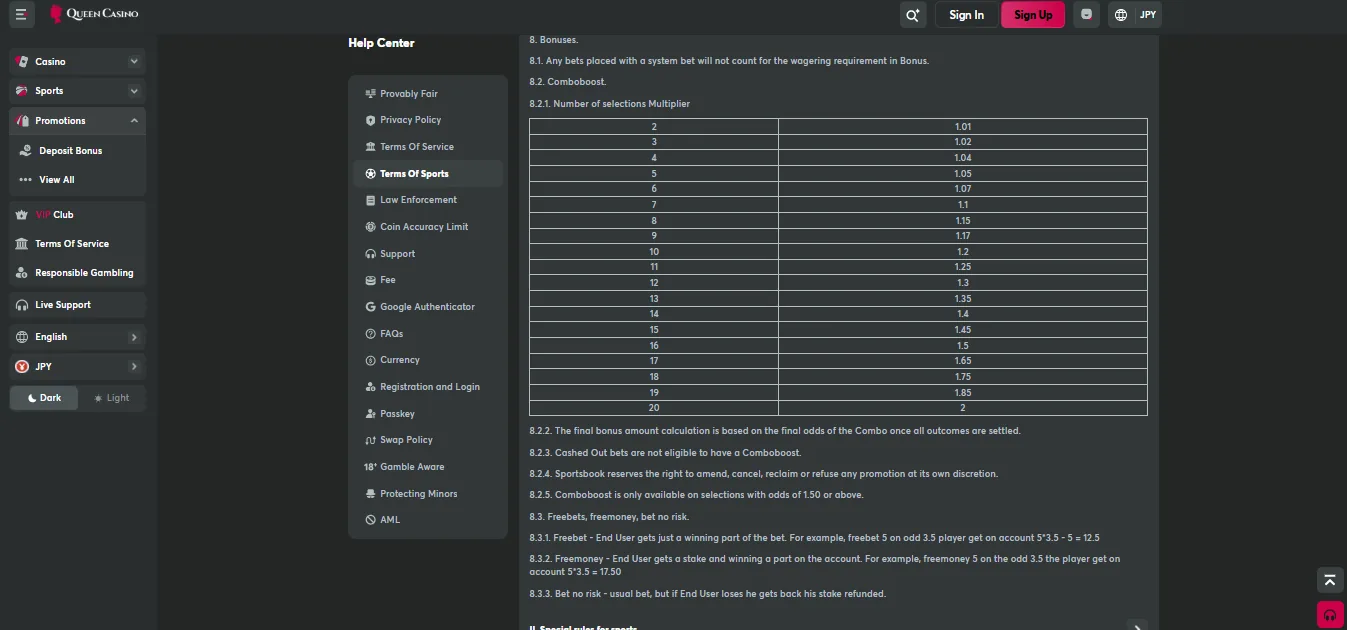Click the Sign Up button
1347x630 pixels.
(x=1033, y=15)
